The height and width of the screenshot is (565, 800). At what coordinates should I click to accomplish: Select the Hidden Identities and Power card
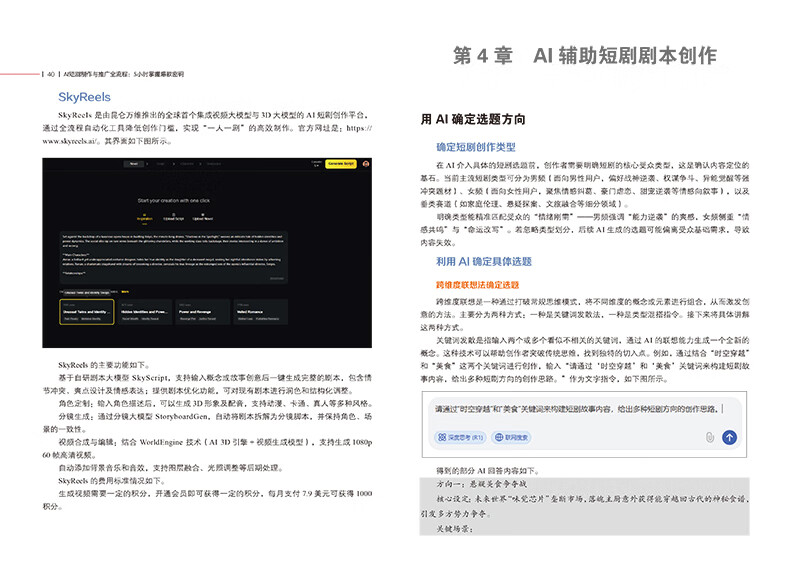144,314
